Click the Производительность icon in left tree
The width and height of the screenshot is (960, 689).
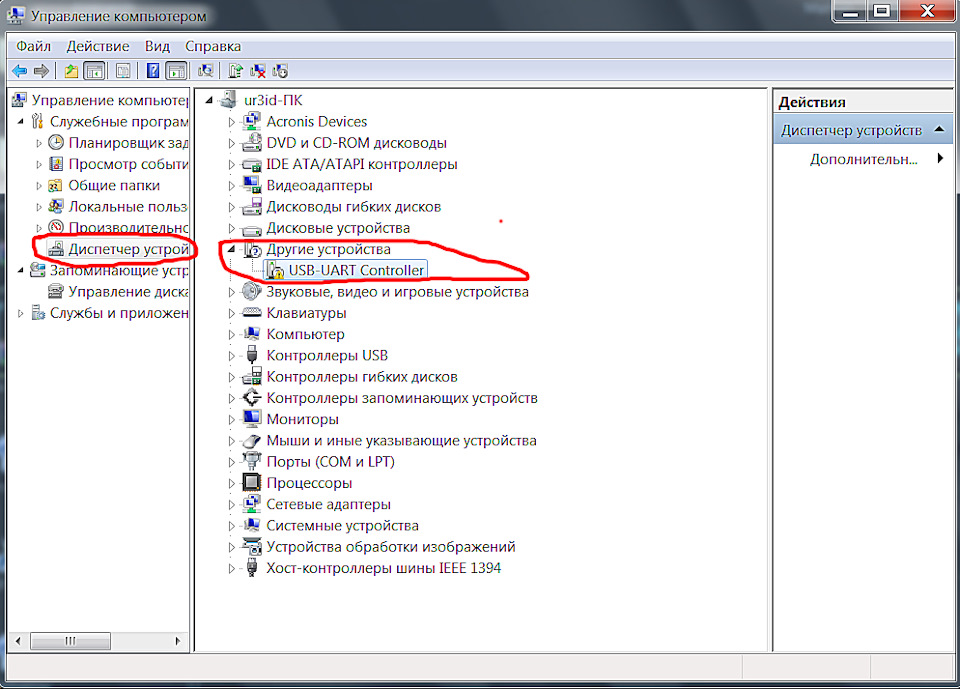point(56,228)
